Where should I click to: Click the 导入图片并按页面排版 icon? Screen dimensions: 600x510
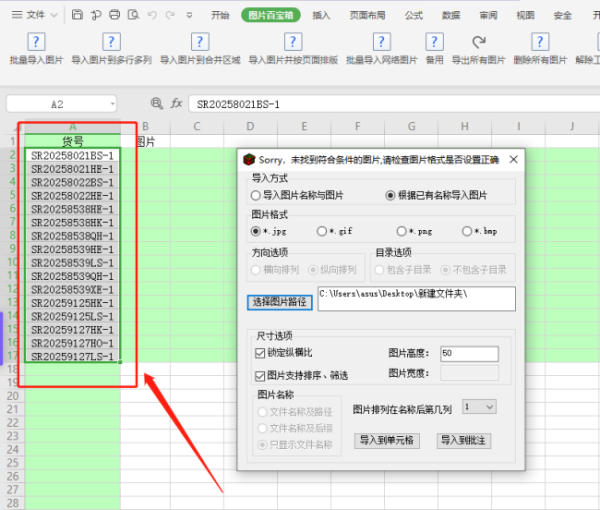coord(292,42)
